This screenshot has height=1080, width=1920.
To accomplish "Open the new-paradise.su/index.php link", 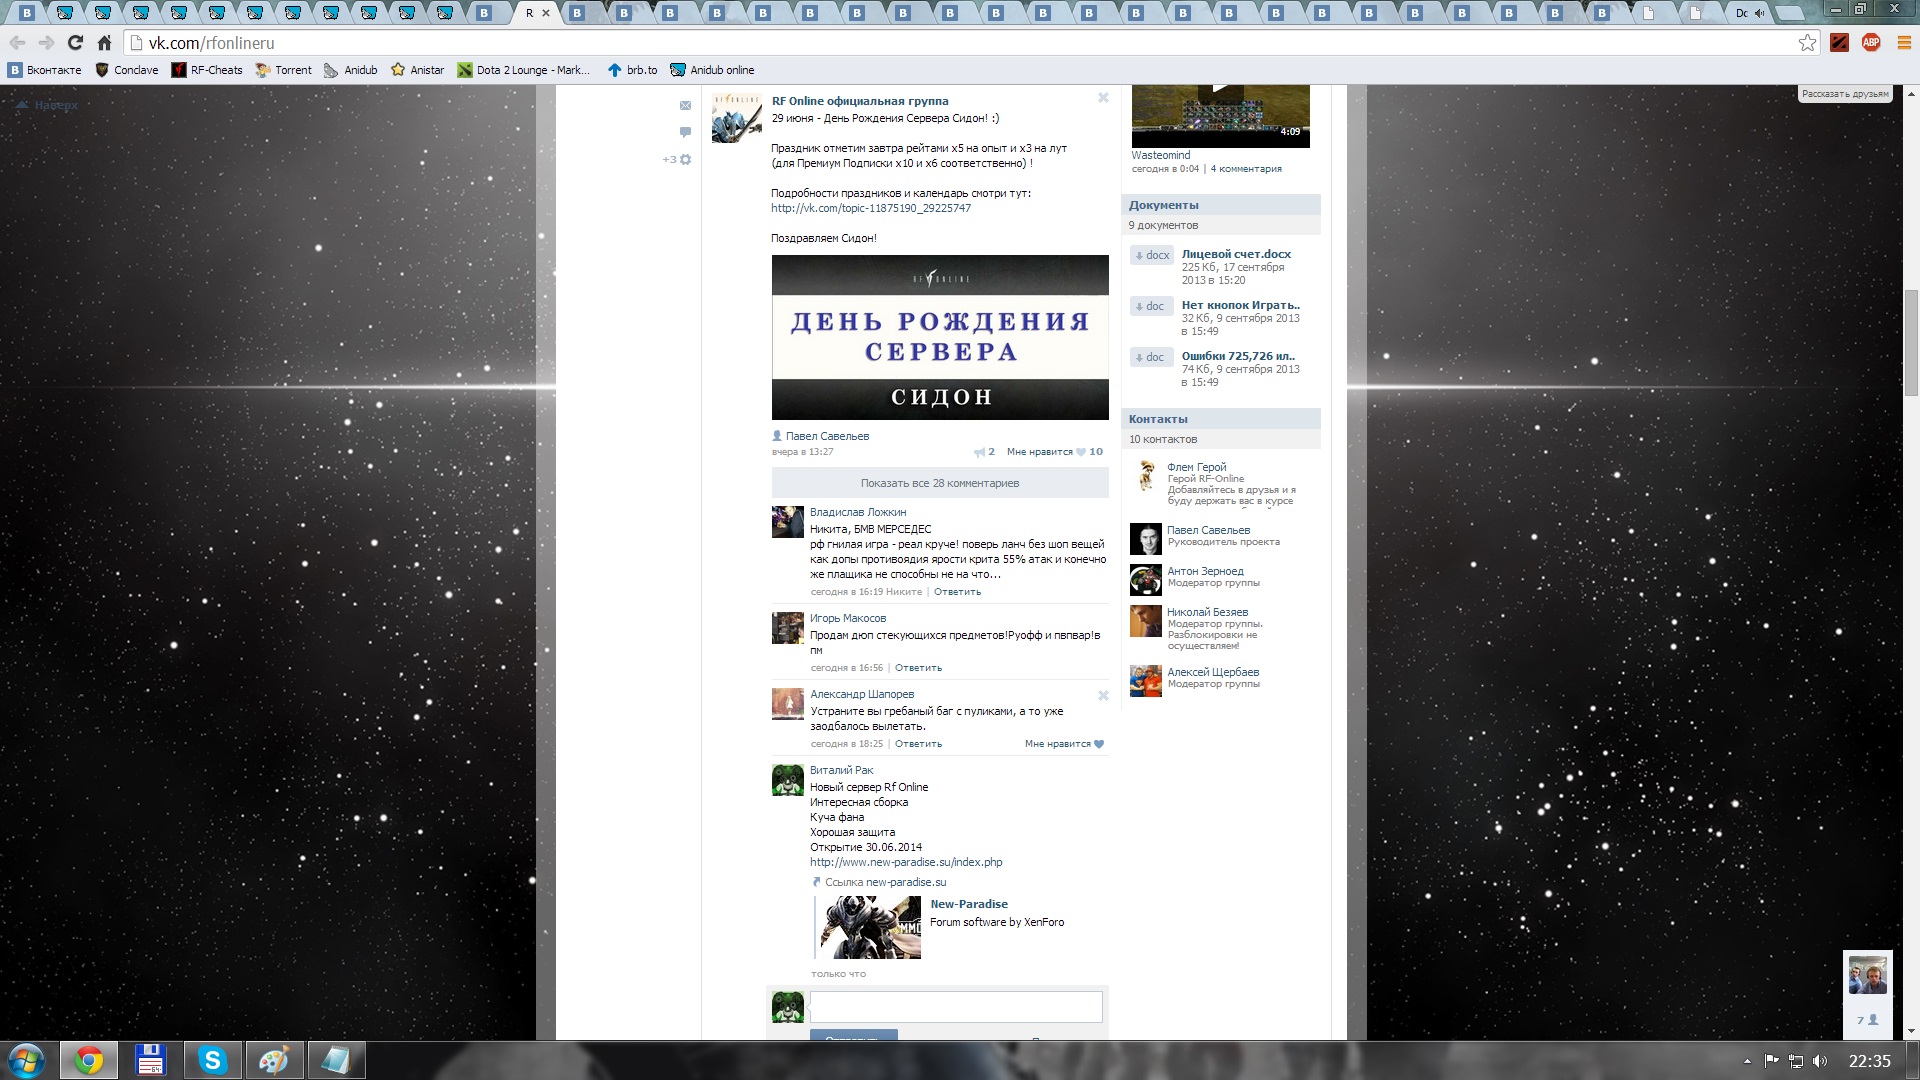I will click(x=906, y=862).
